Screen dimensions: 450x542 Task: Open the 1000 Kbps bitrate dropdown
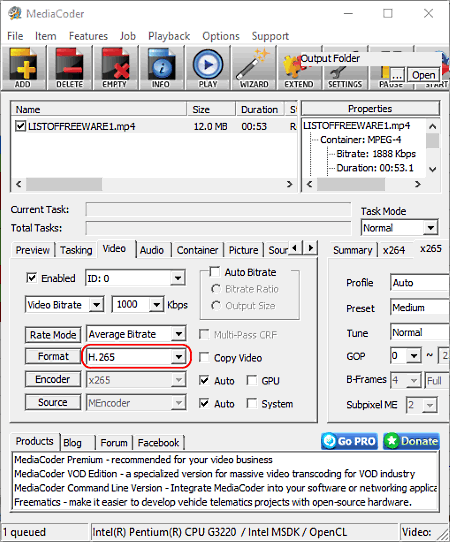pos(138,305)
